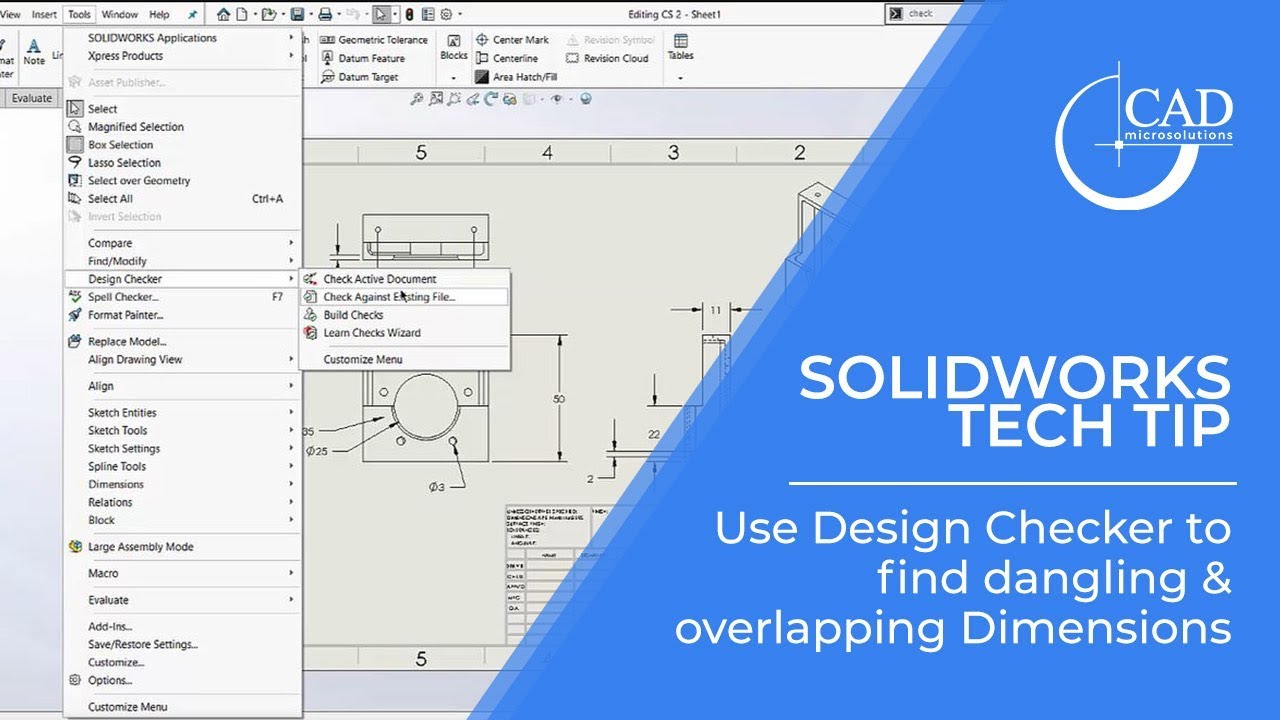Click the Home icon in the top toolbar
This screenshot has width=1280, height=720.
click(x=224, y=14)
